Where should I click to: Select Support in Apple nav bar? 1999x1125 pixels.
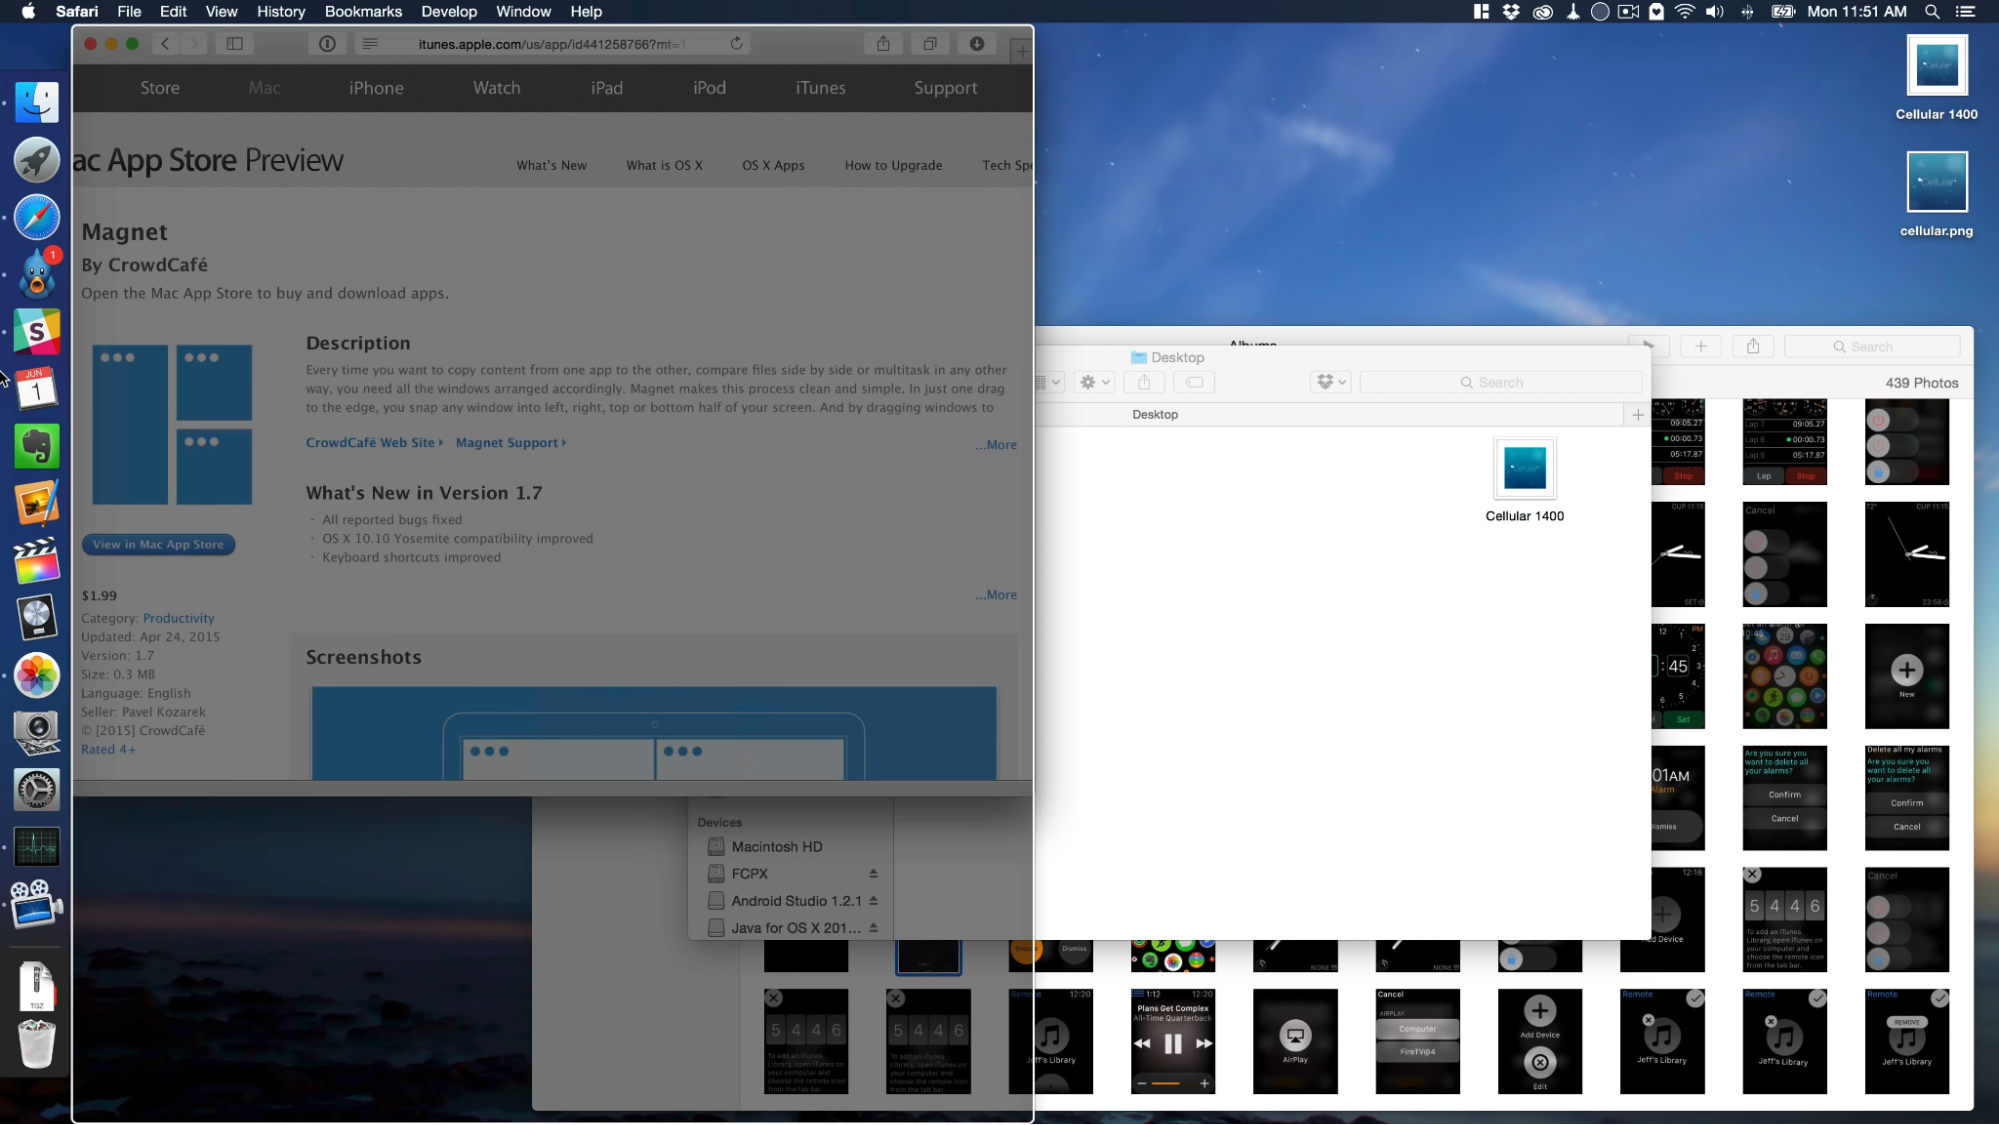[945, 88]
